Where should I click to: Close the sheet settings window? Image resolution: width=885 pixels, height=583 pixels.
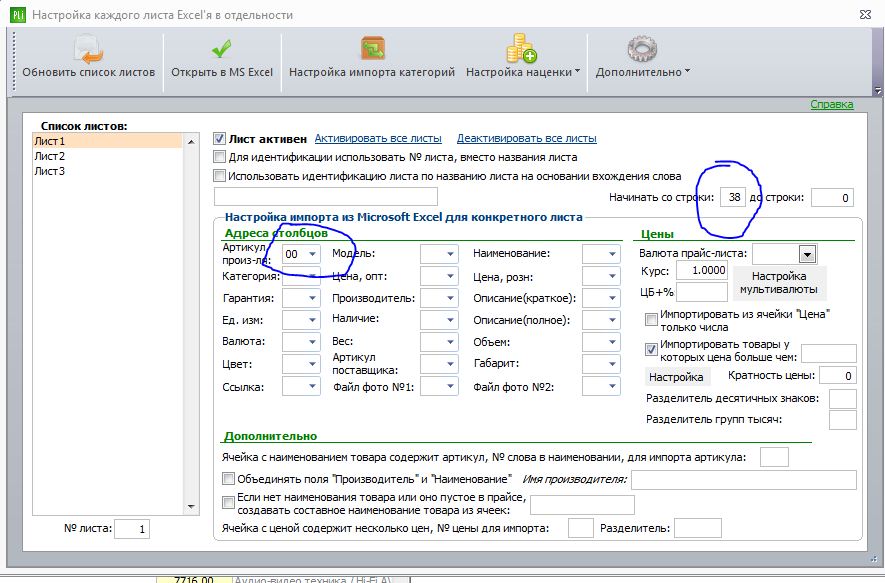pyautogui.click(x=865, y=15)
